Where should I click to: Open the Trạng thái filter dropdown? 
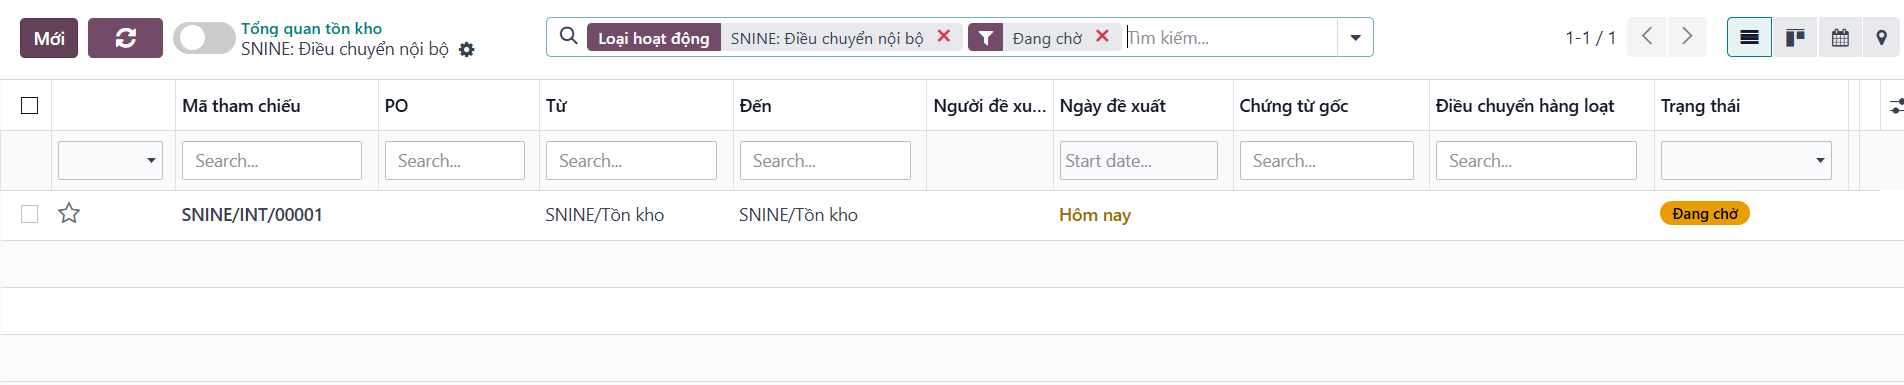(1746, 160)
